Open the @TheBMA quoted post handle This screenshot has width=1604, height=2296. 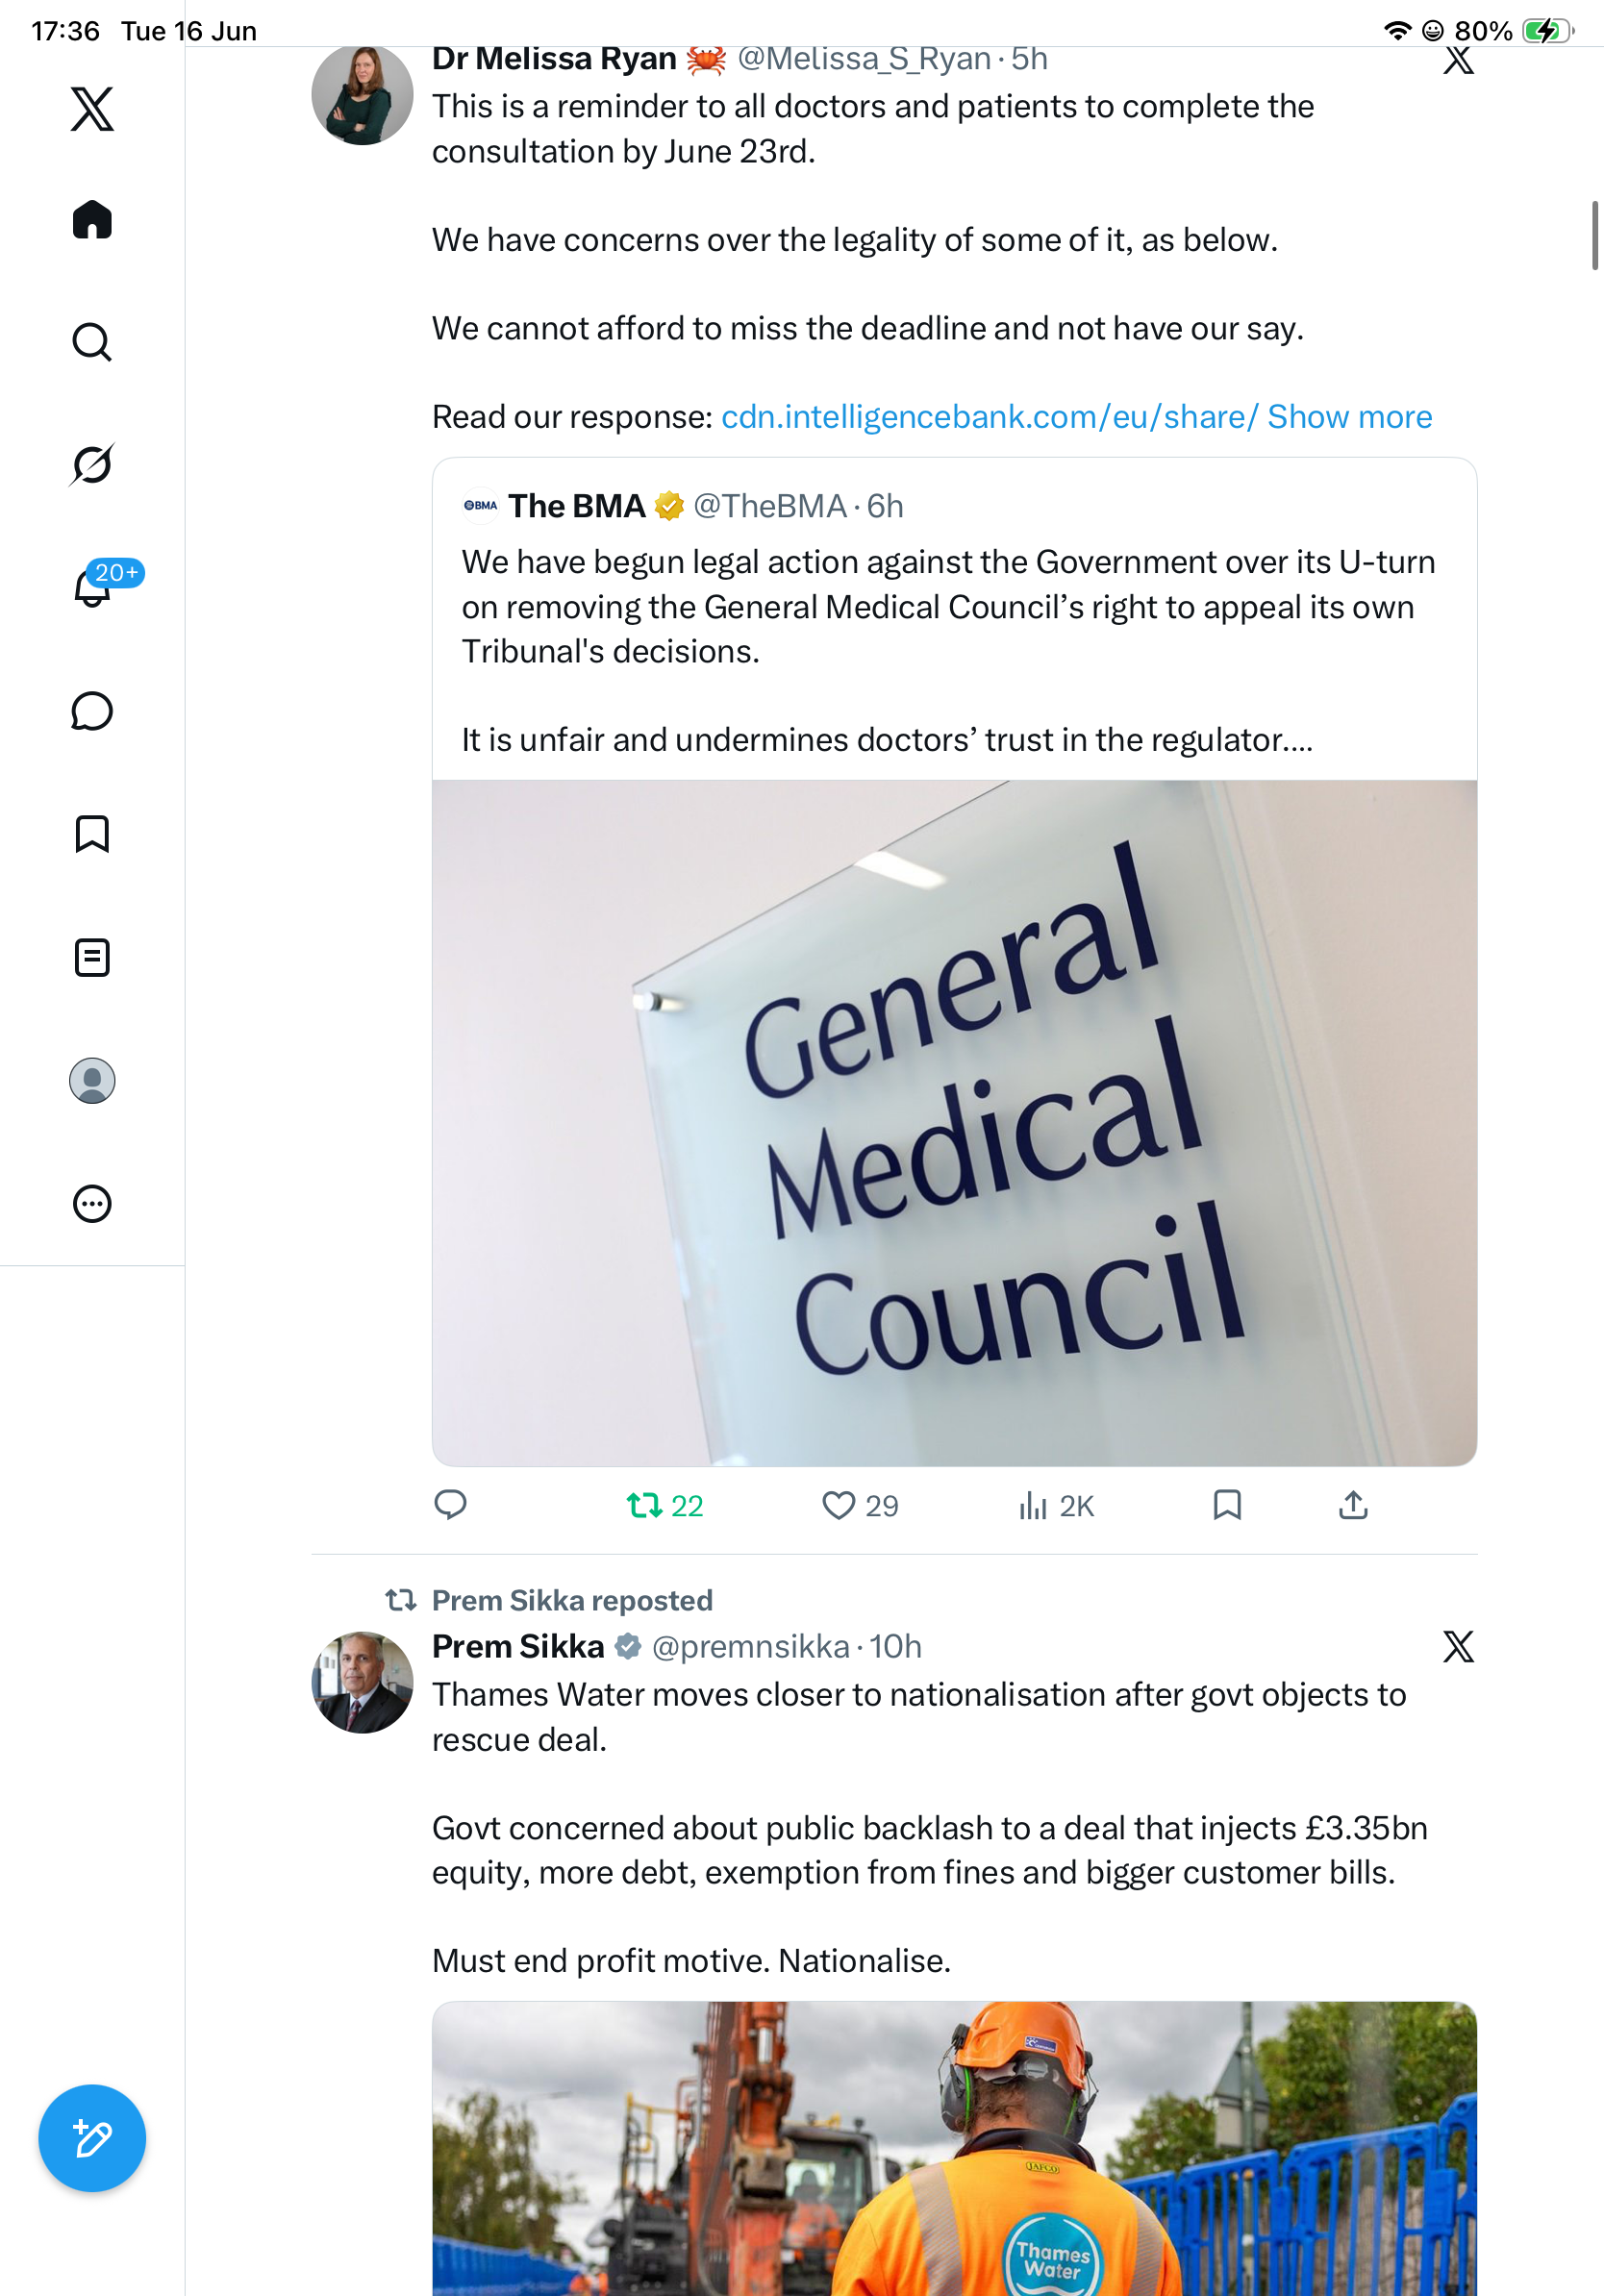770,506
